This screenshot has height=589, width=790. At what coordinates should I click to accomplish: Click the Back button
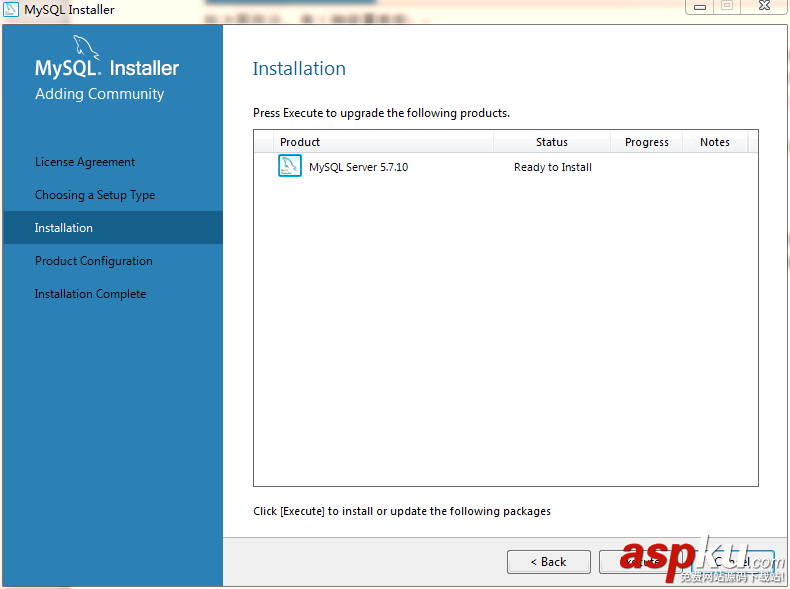coord(549,562)
